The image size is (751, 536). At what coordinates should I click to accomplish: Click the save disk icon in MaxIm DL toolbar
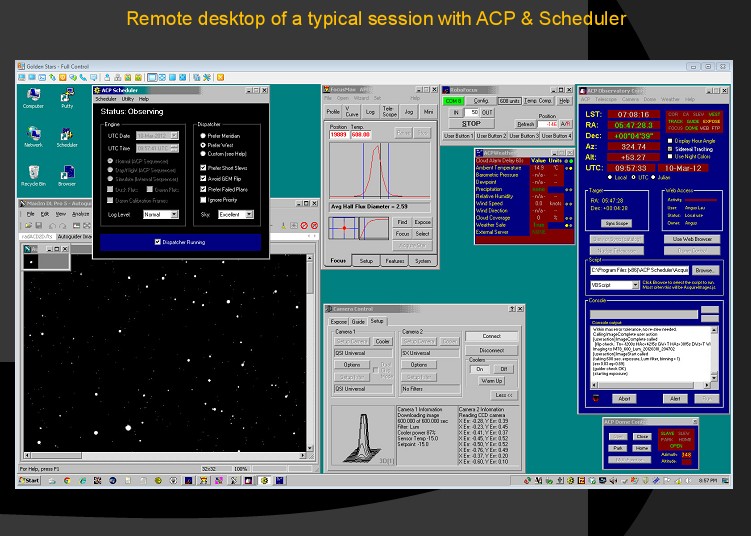(x=39, y=226)
